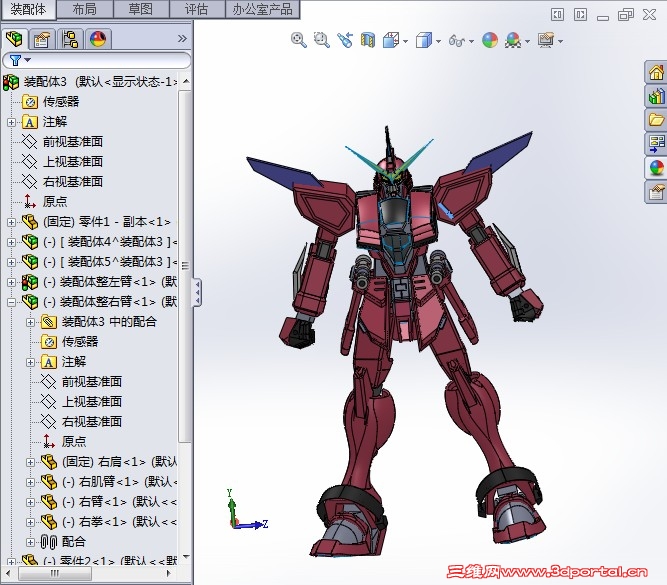Image resolution: width=667 pixels, height=585 pixels.
Task: Open Appearances and Scenes task pane ball
Action: [656, 168]
